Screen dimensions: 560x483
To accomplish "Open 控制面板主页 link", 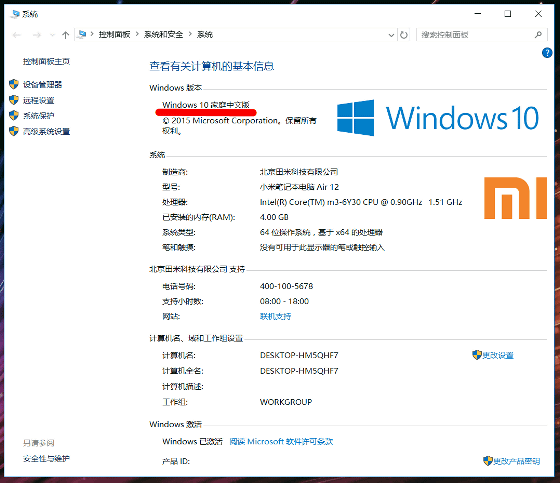I will coord(46,61).
